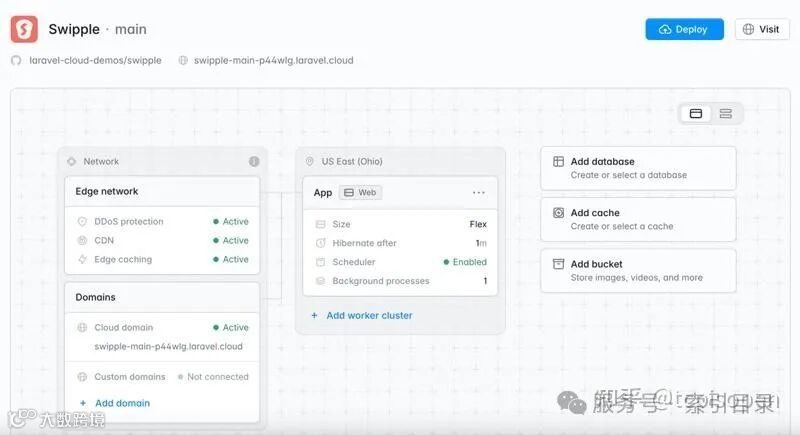Click the Cloud domain Active status

click(231, 327)
